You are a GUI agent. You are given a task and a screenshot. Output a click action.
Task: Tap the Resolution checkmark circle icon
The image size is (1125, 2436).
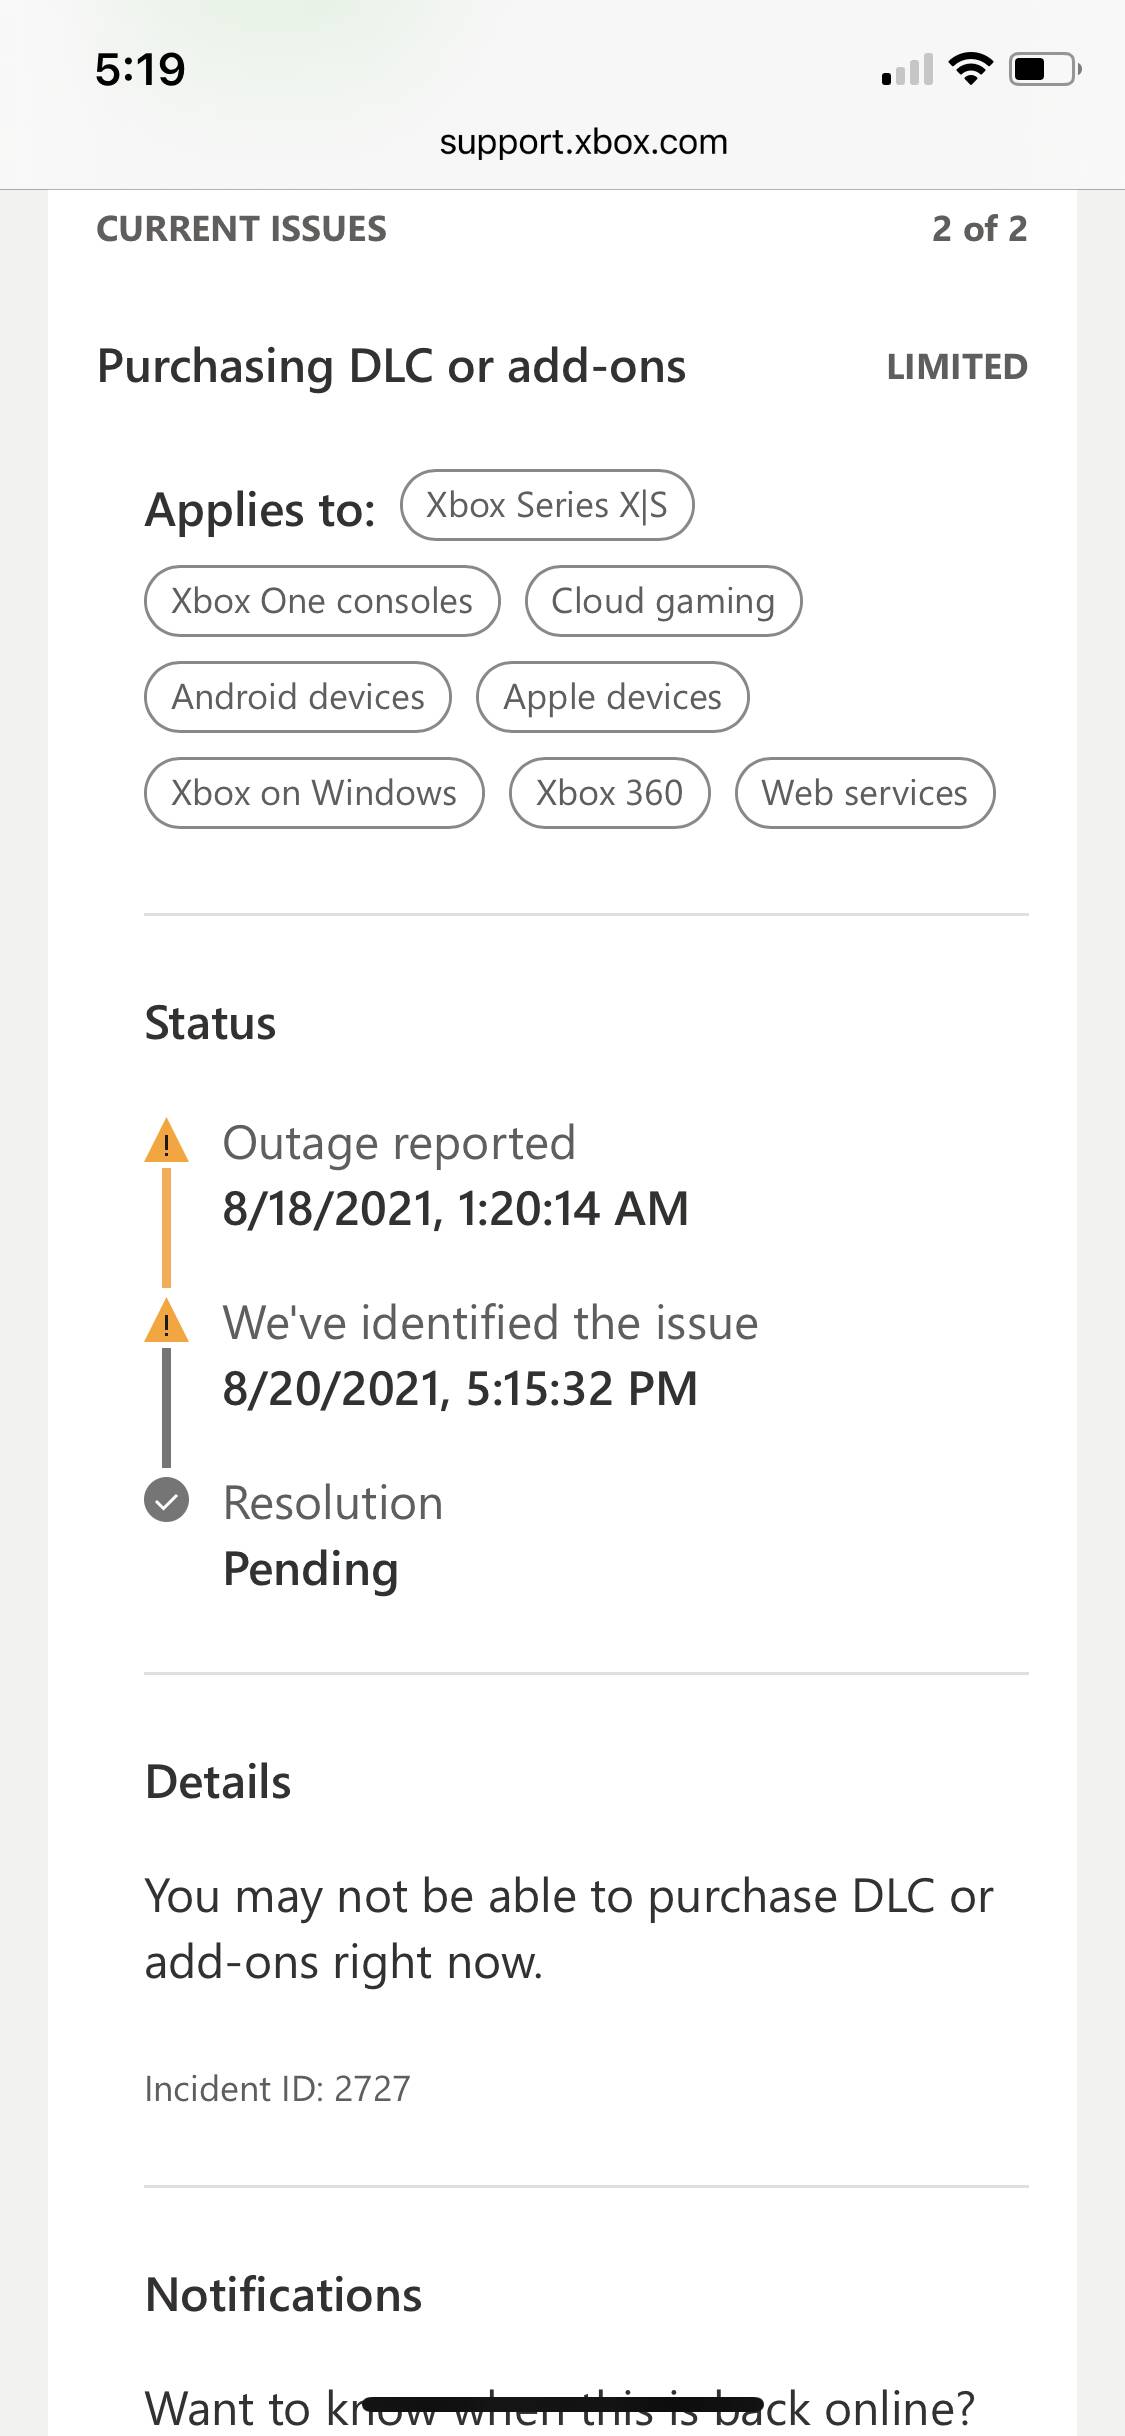tap(166, 1500)
